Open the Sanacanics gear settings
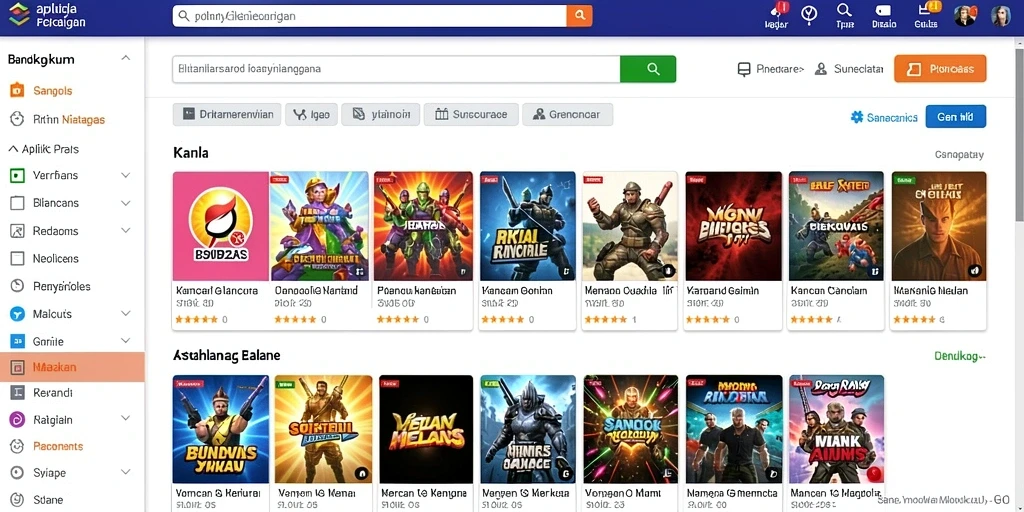1024x512 pixels. tap(857, 117)
